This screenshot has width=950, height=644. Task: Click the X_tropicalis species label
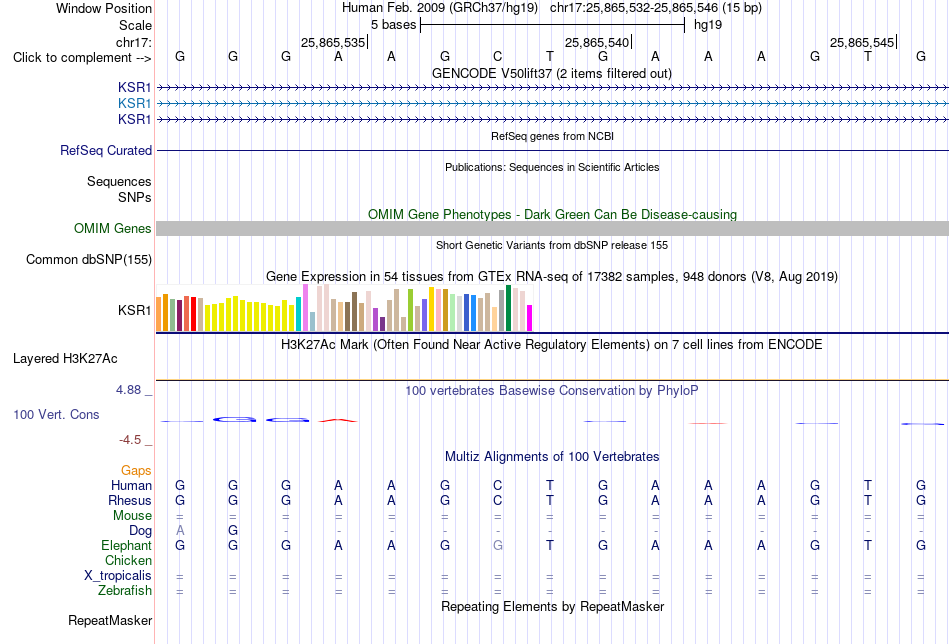pos(118,576)
